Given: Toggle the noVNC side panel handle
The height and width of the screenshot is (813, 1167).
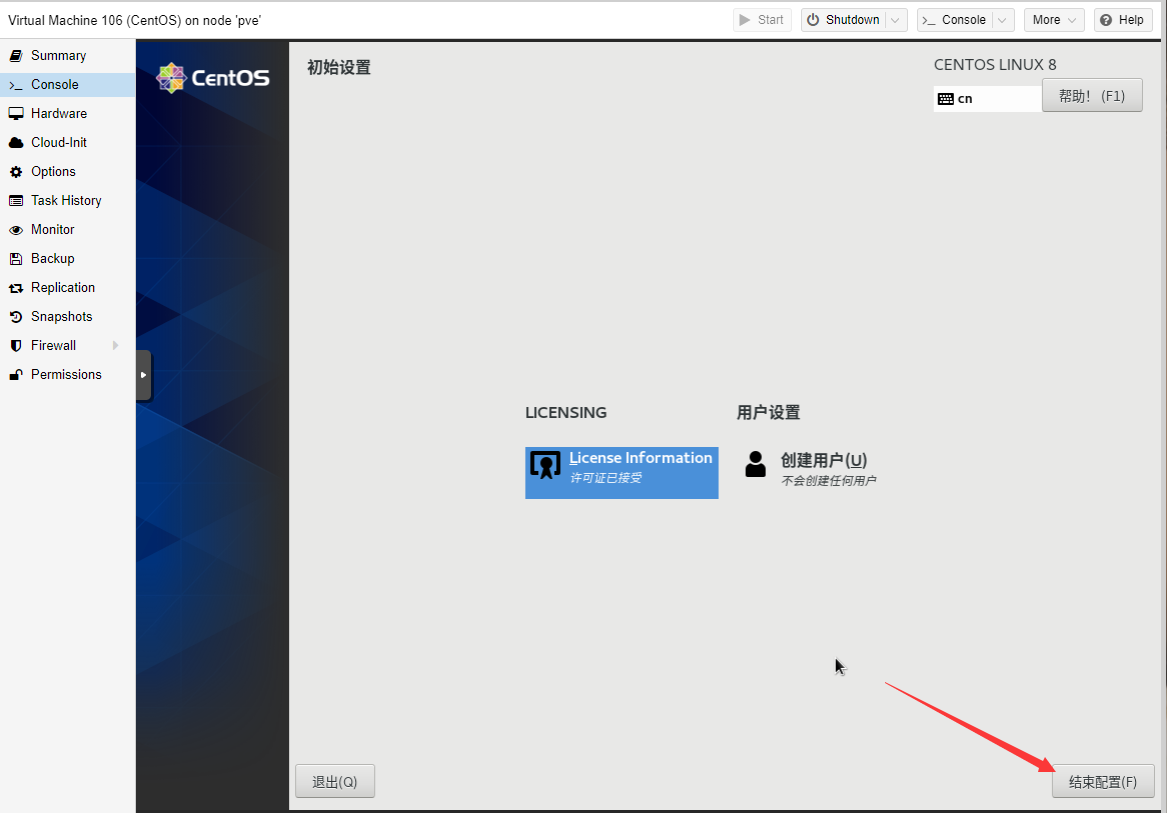Looking at the screenshot, I should pyautogui.click(x=144, y=375).
